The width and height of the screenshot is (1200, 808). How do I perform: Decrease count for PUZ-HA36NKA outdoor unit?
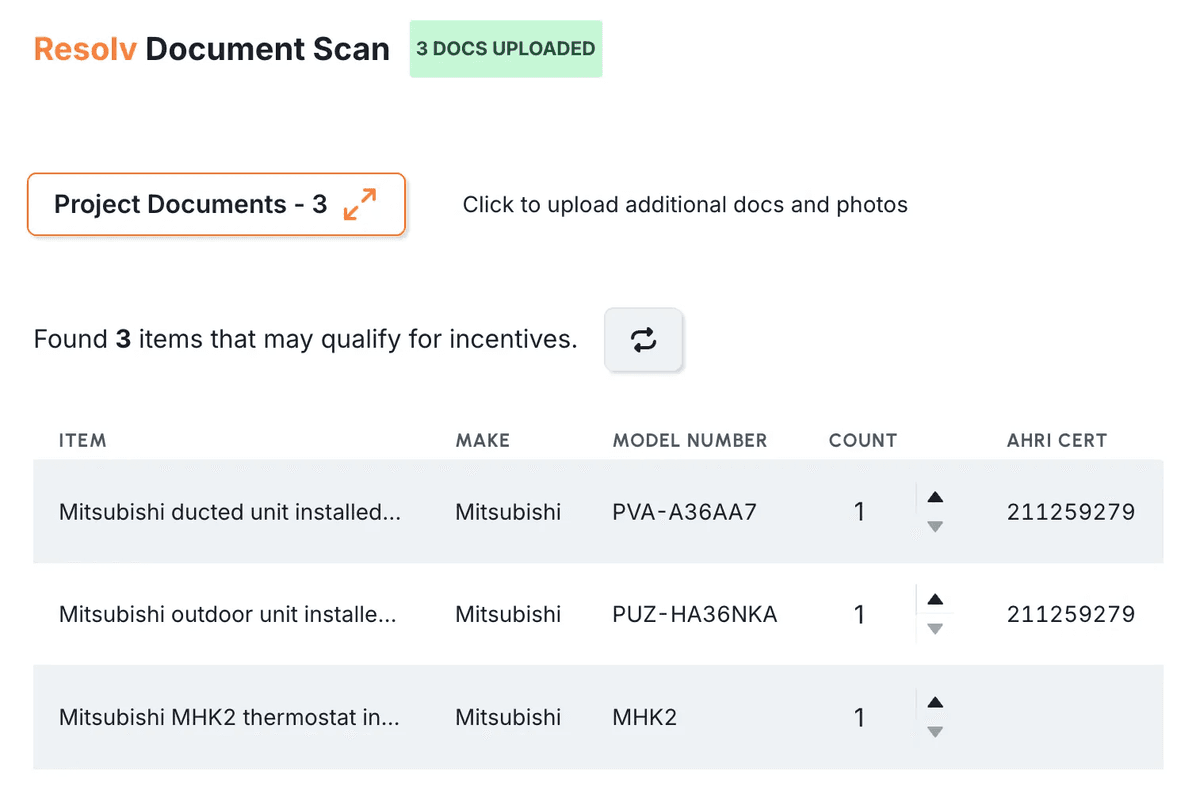click(934, 629)
